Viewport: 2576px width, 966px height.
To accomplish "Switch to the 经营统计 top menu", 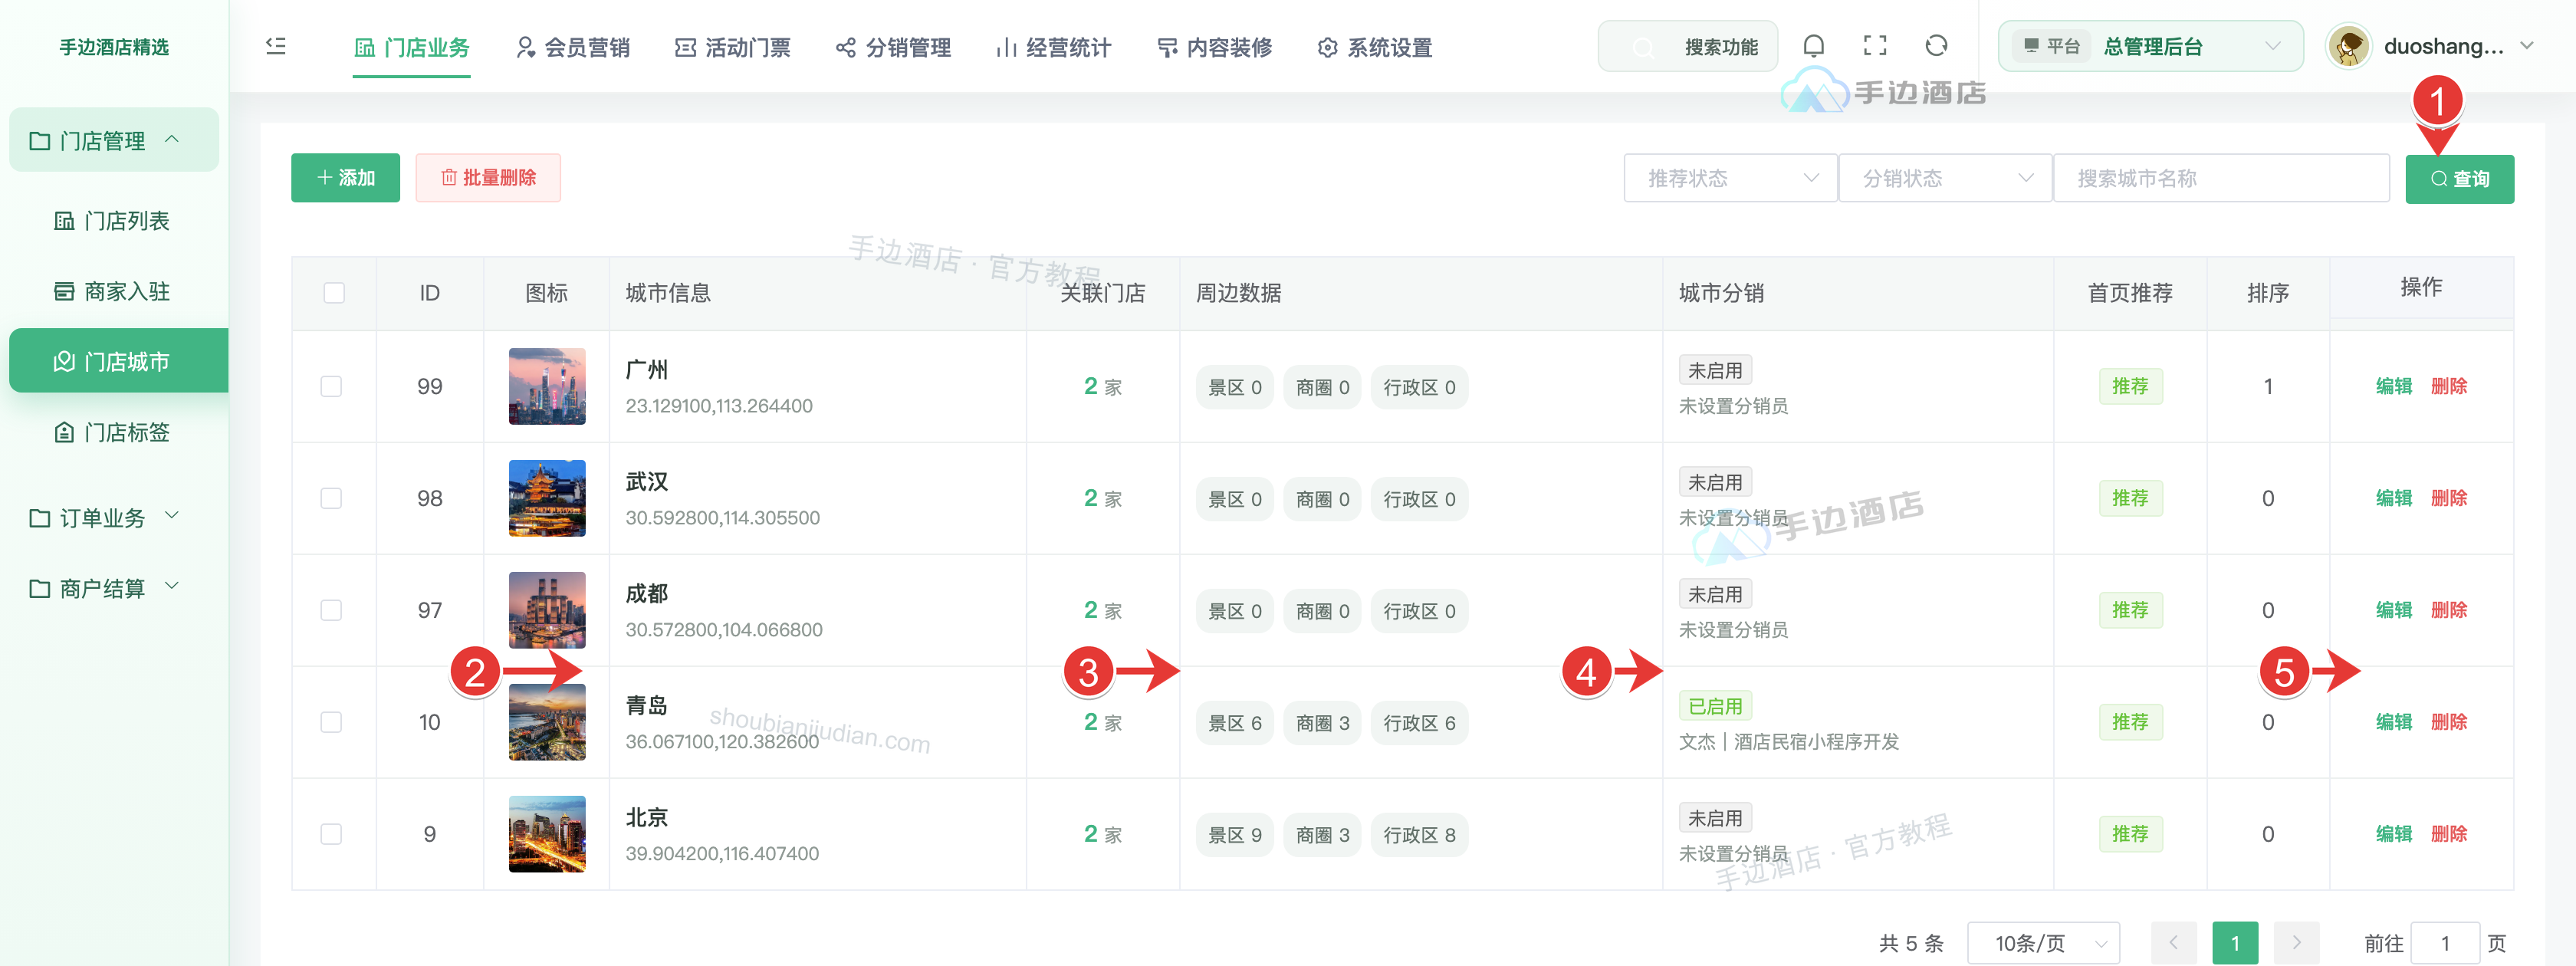I will [1054, 47].
